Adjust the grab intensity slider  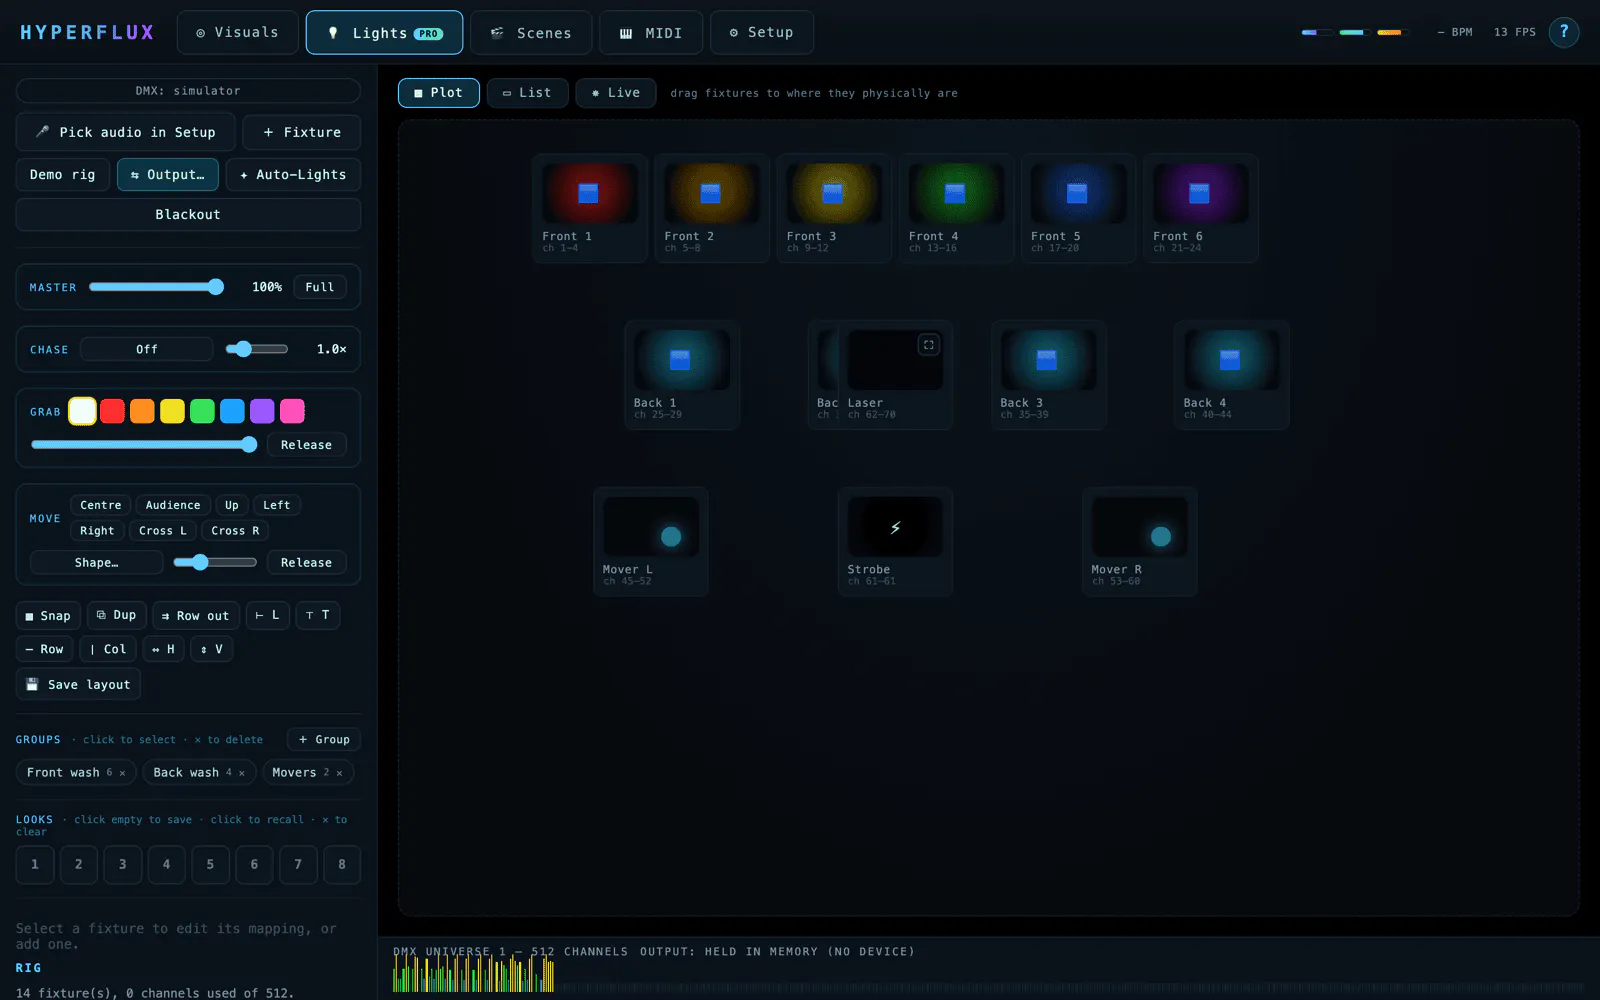tap(144, 445)
